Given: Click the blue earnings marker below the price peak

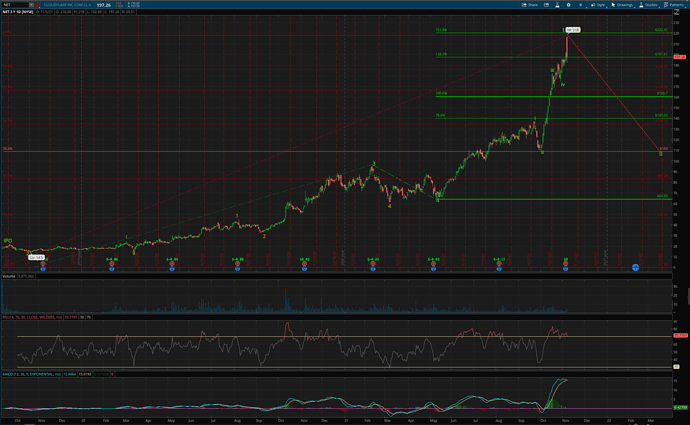Looking at the screenshot, I should 566,268.
